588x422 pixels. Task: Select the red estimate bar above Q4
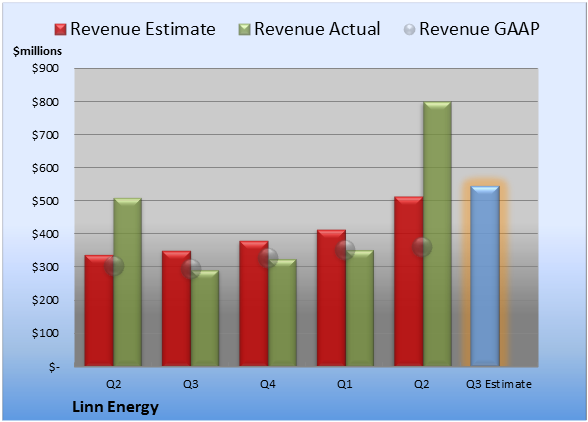click(x=254, y=303)
